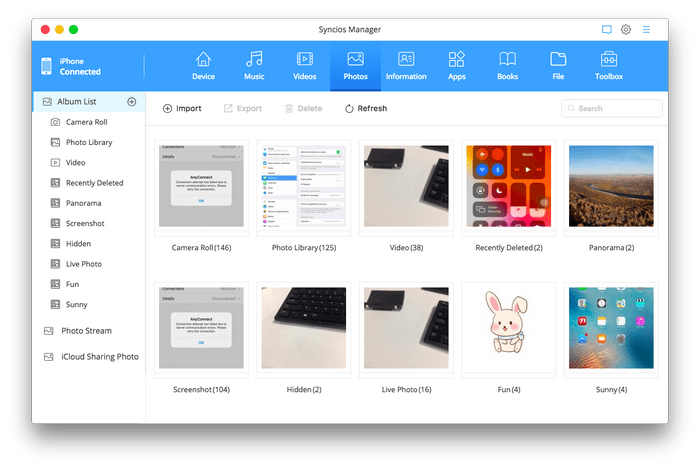Click the add album plus icon
700x469 pixels.
coord(131,101)
